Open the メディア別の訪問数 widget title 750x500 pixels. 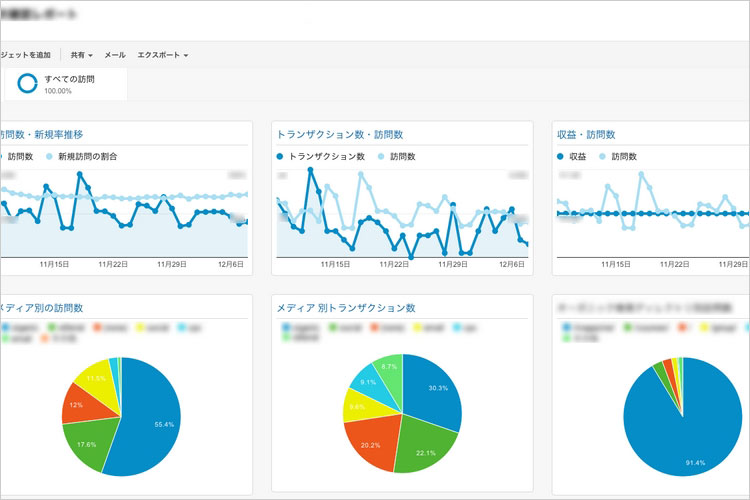click(41, 308)
